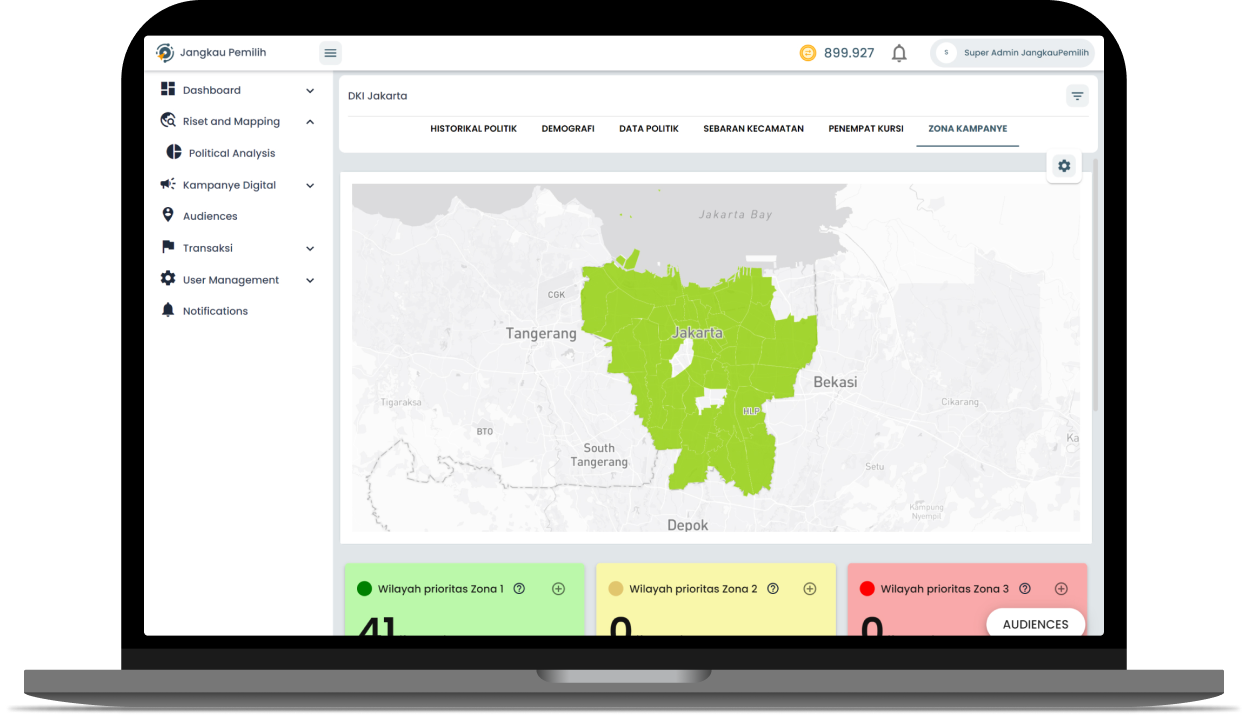1242x715 pixels.
Task: Click the filter icon beside DKI Jakarta
Action: coord(1077,96)
